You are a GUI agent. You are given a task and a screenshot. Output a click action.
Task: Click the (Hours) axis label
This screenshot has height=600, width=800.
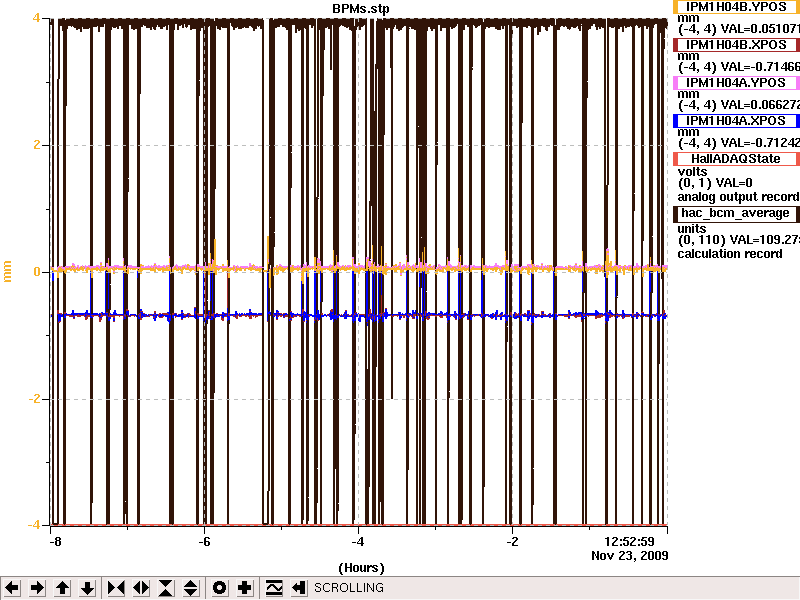click(x=361, y=568)
